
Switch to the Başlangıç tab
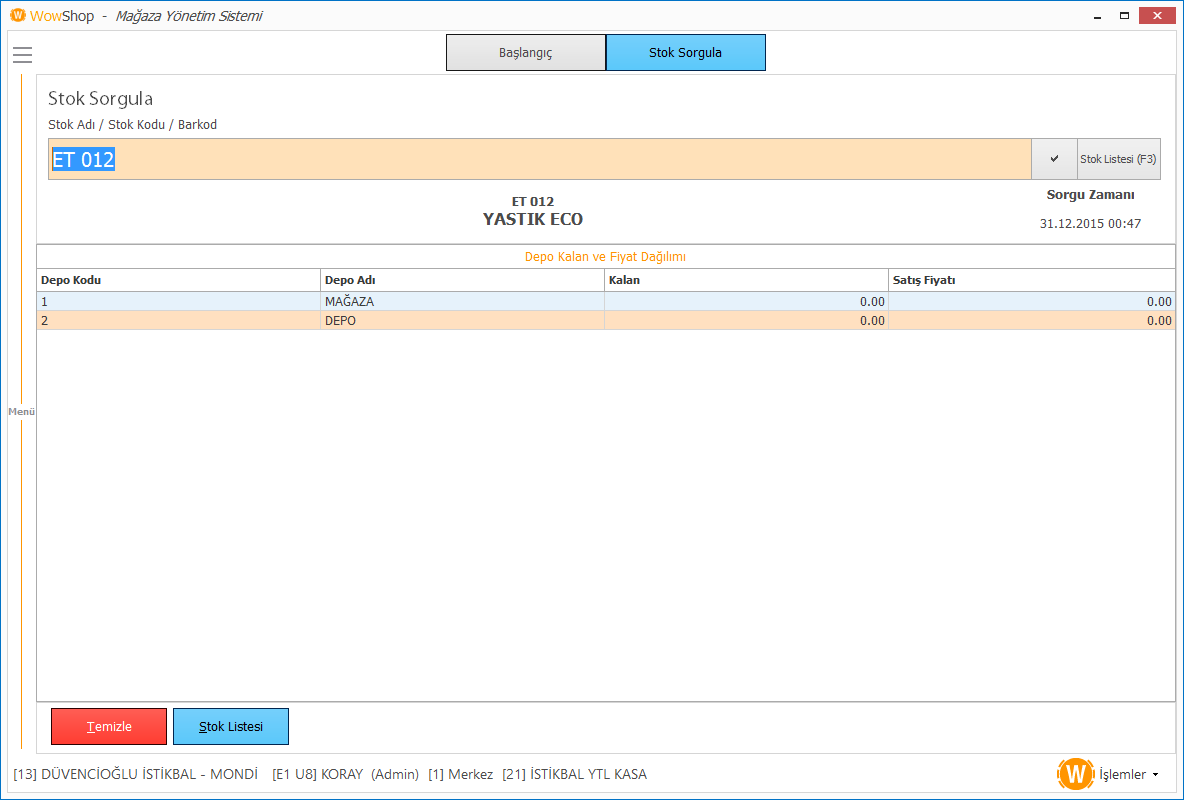[525, 53]
